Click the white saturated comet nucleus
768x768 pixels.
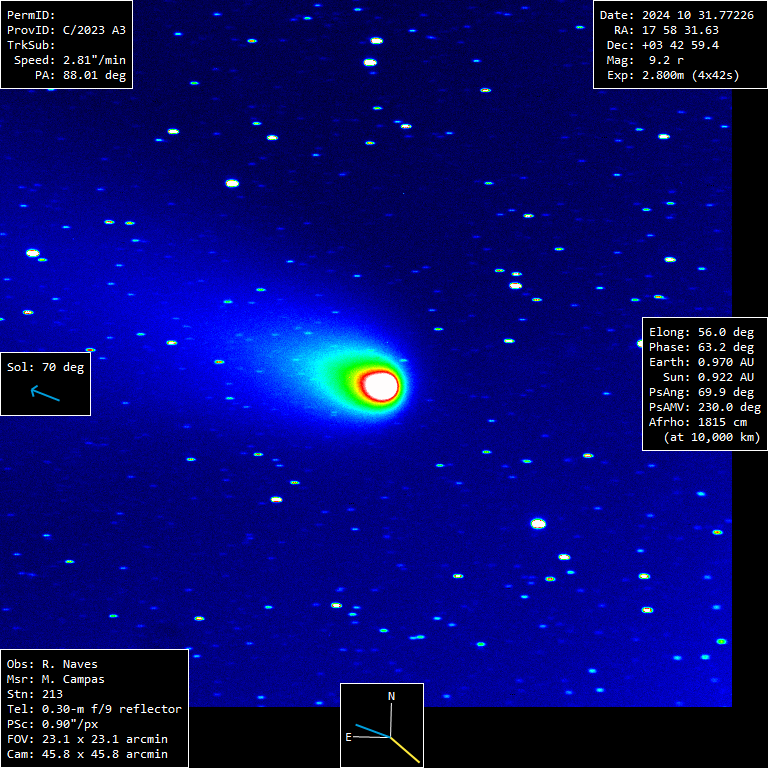point(380,385)
